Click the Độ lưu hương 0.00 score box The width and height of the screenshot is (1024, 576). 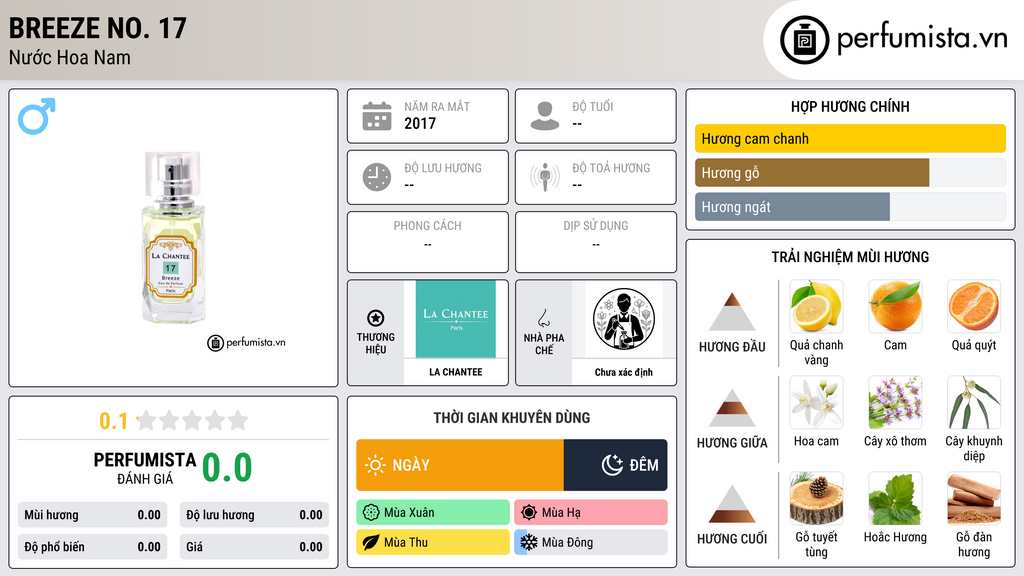pos(254,515)
